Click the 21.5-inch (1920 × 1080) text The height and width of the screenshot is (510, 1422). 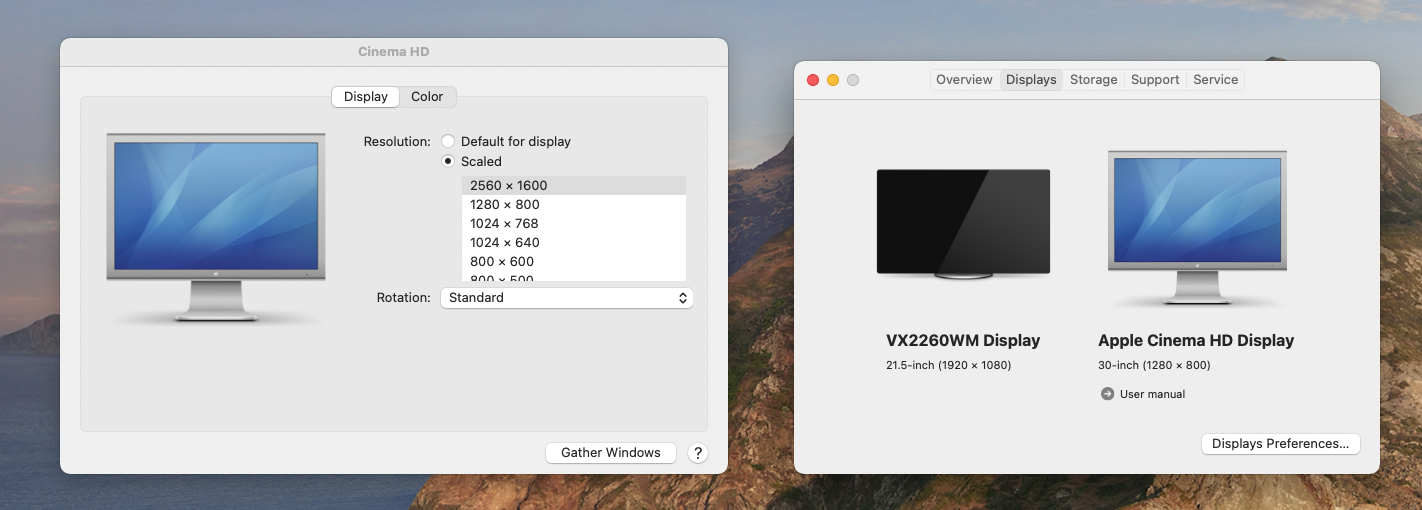[x=948, y=365]
